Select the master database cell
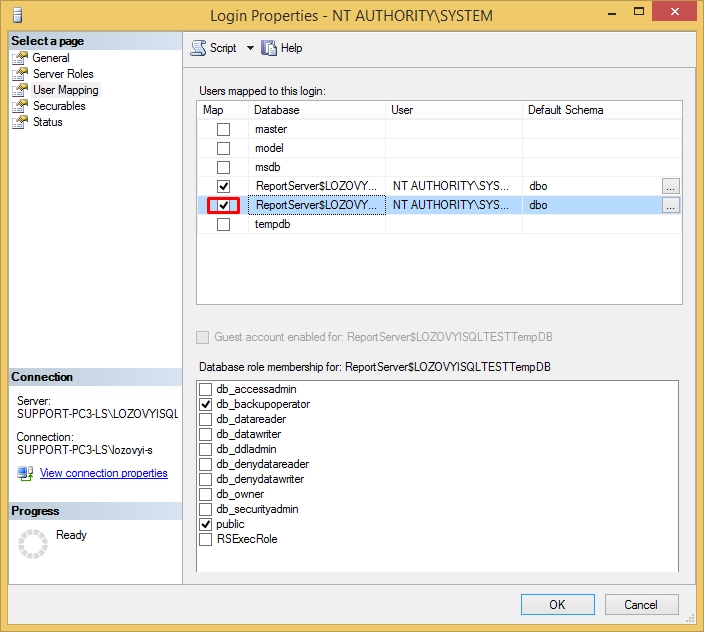This screenshot has height=632, width=704. 317,129
